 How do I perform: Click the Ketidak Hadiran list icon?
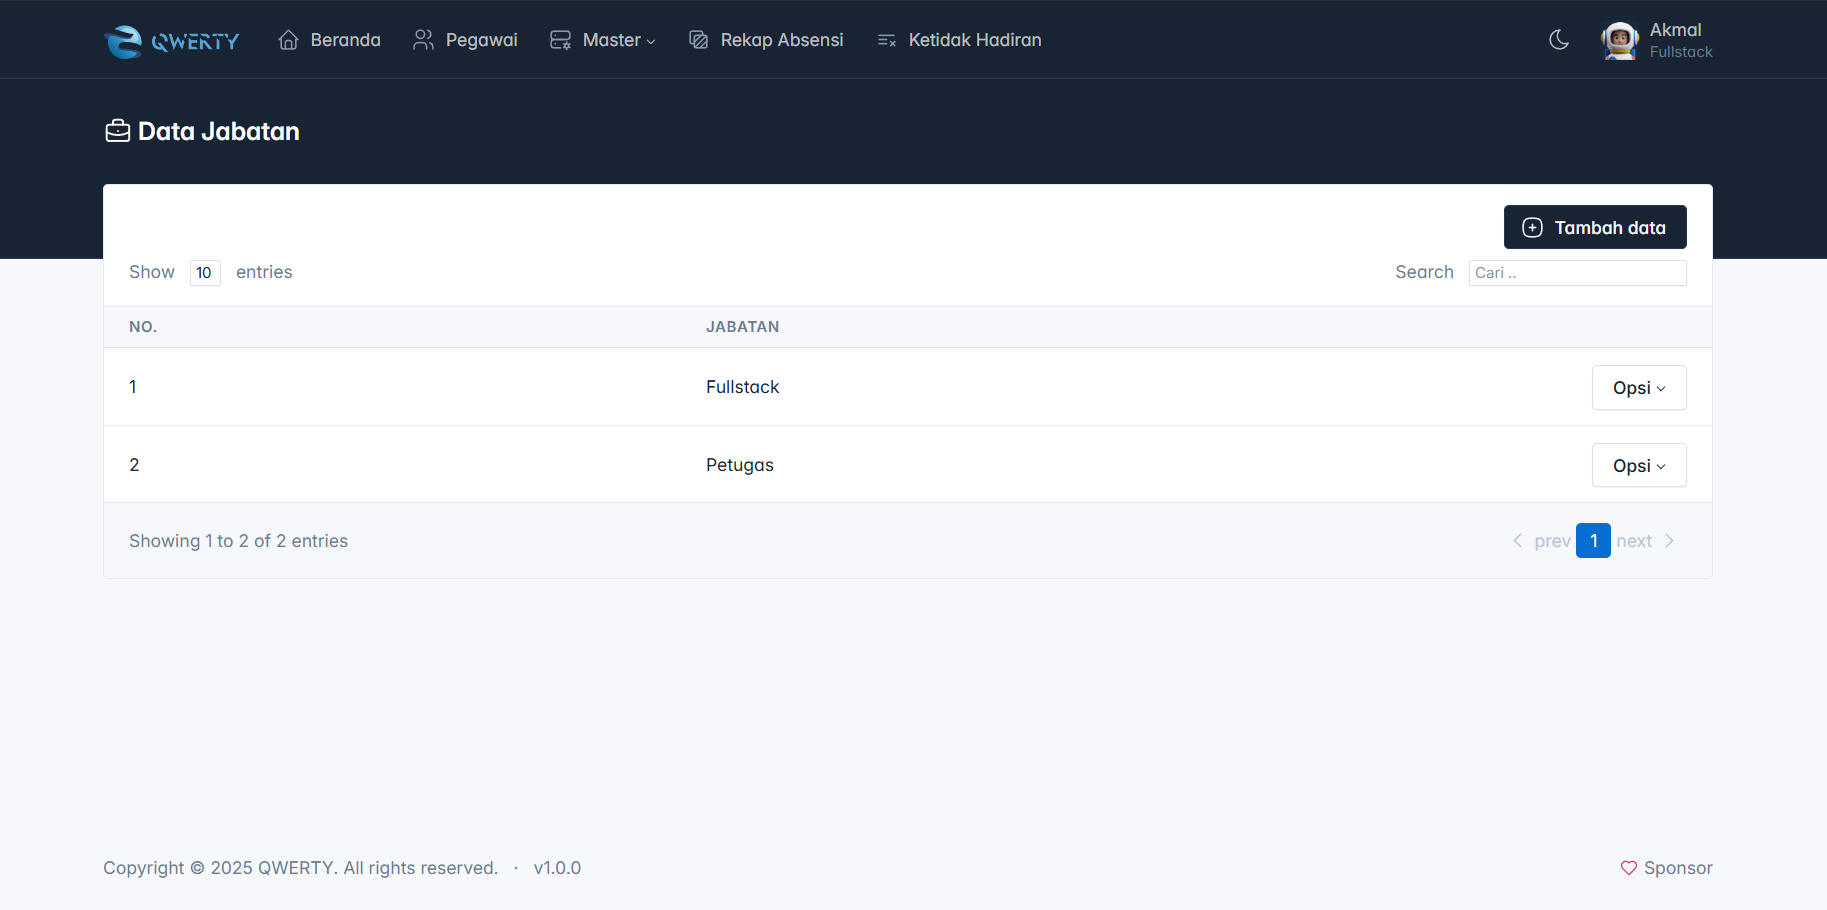[887, 40]
